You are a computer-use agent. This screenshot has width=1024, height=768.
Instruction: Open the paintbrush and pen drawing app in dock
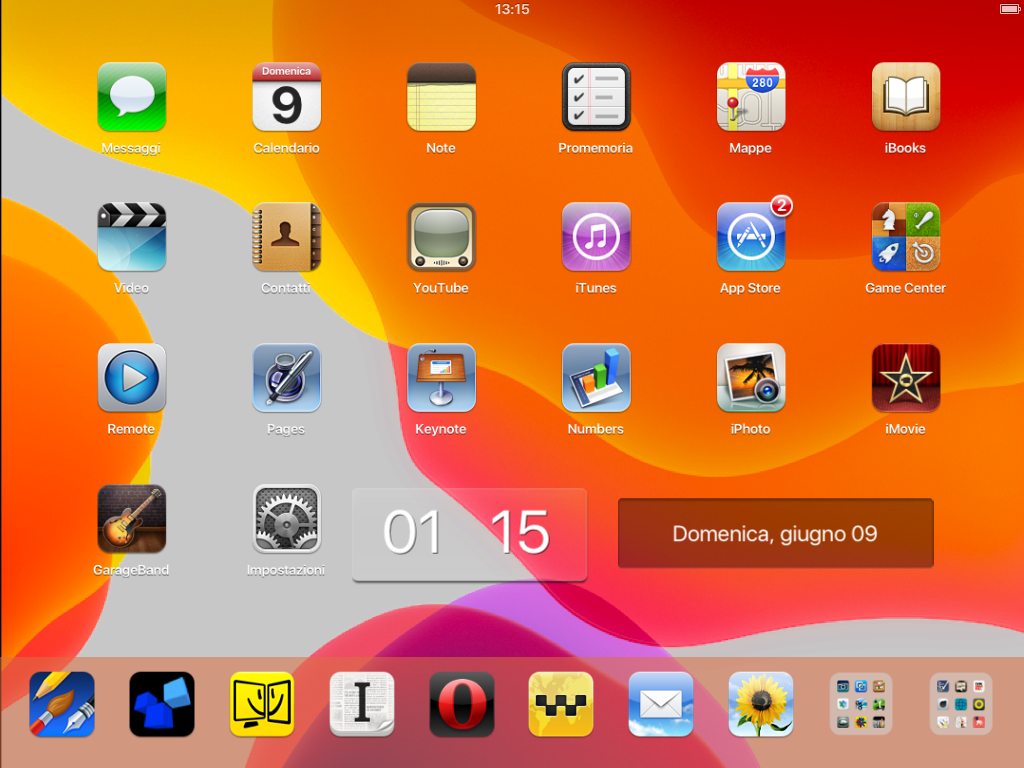click(x=62, y=704)
